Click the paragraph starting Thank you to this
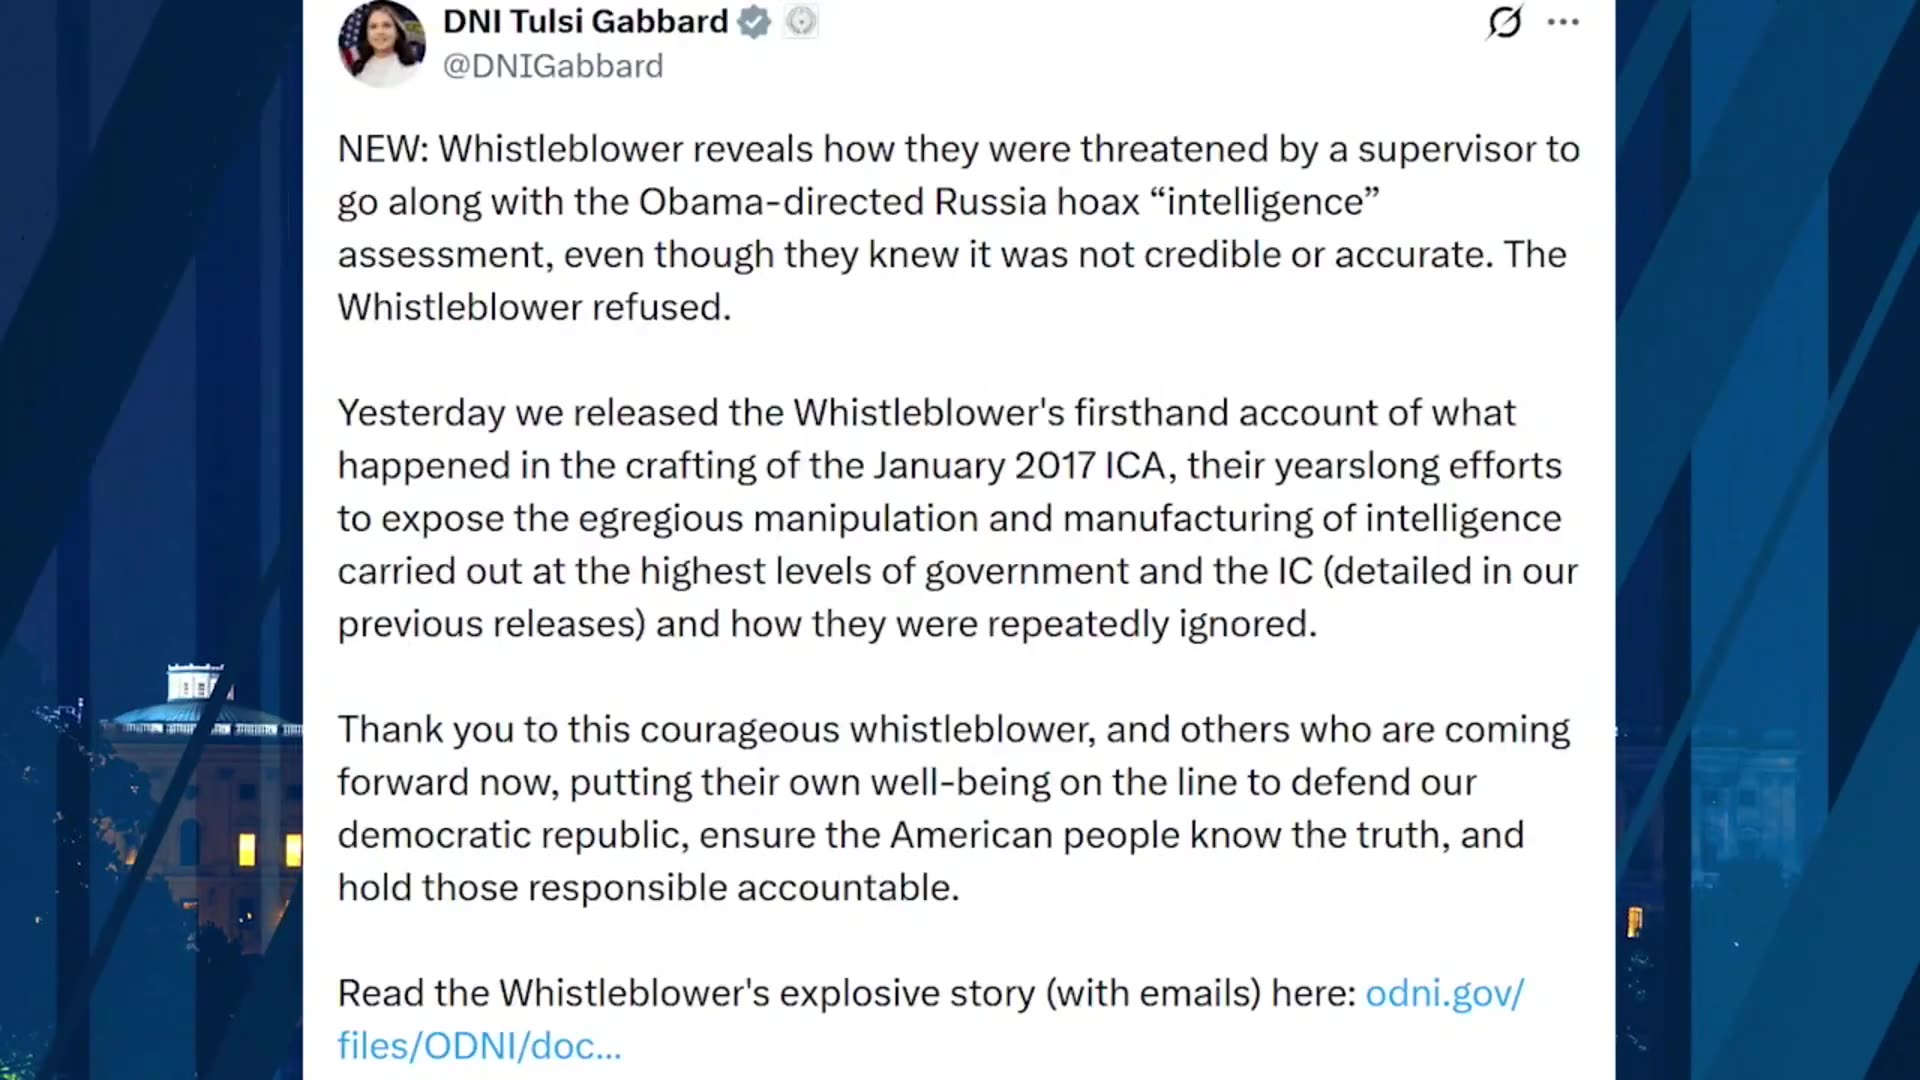The height and width of the screenshot is (1080, 1920). coord(953,808)
